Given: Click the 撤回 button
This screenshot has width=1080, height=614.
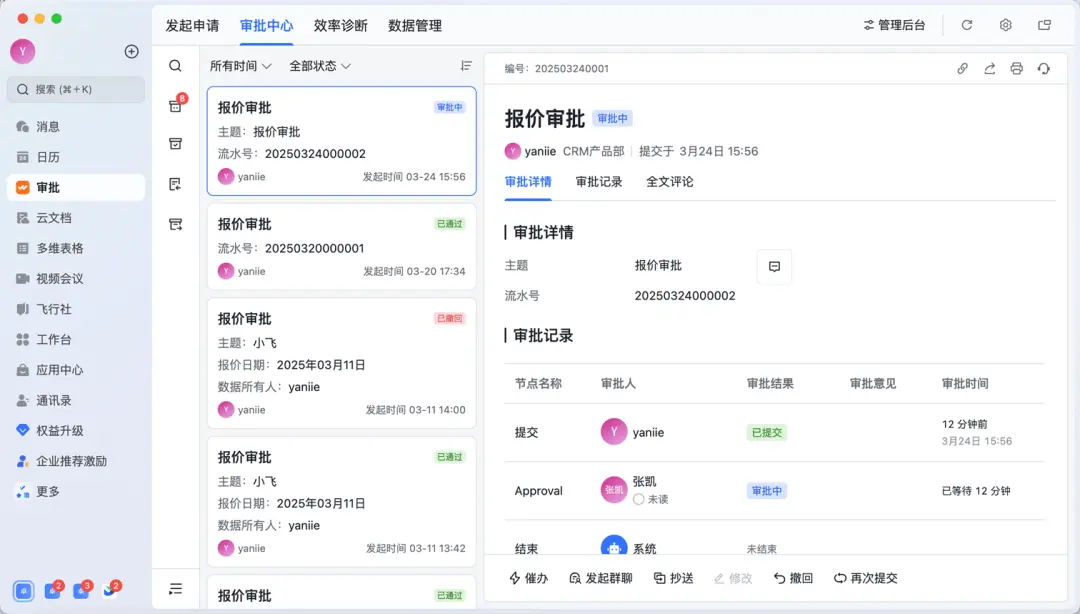Looking at the screenshot, I should coord(793,578).
